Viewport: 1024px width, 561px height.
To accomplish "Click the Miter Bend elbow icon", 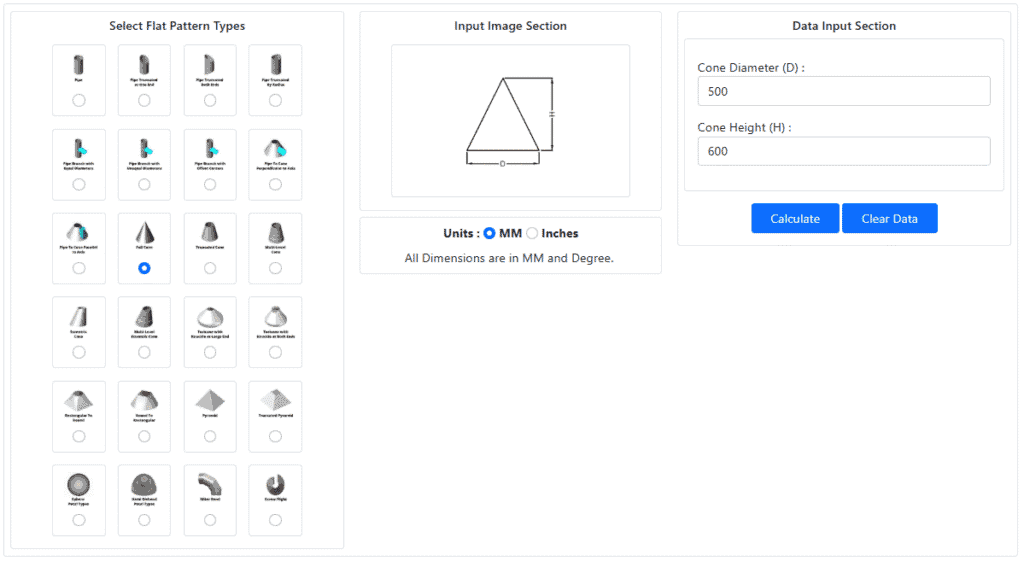I will (x=210, y=485).
